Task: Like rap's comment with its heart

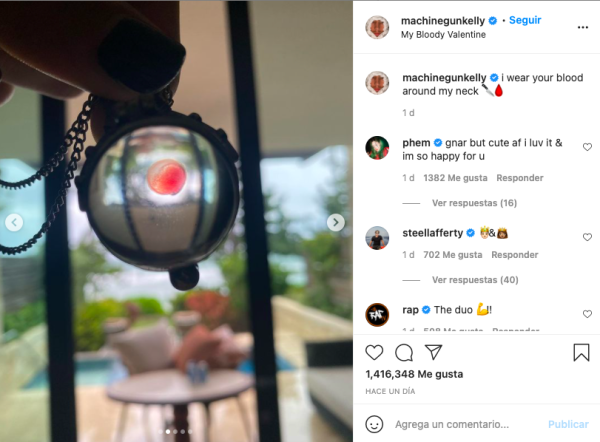Action: (587, 314)
